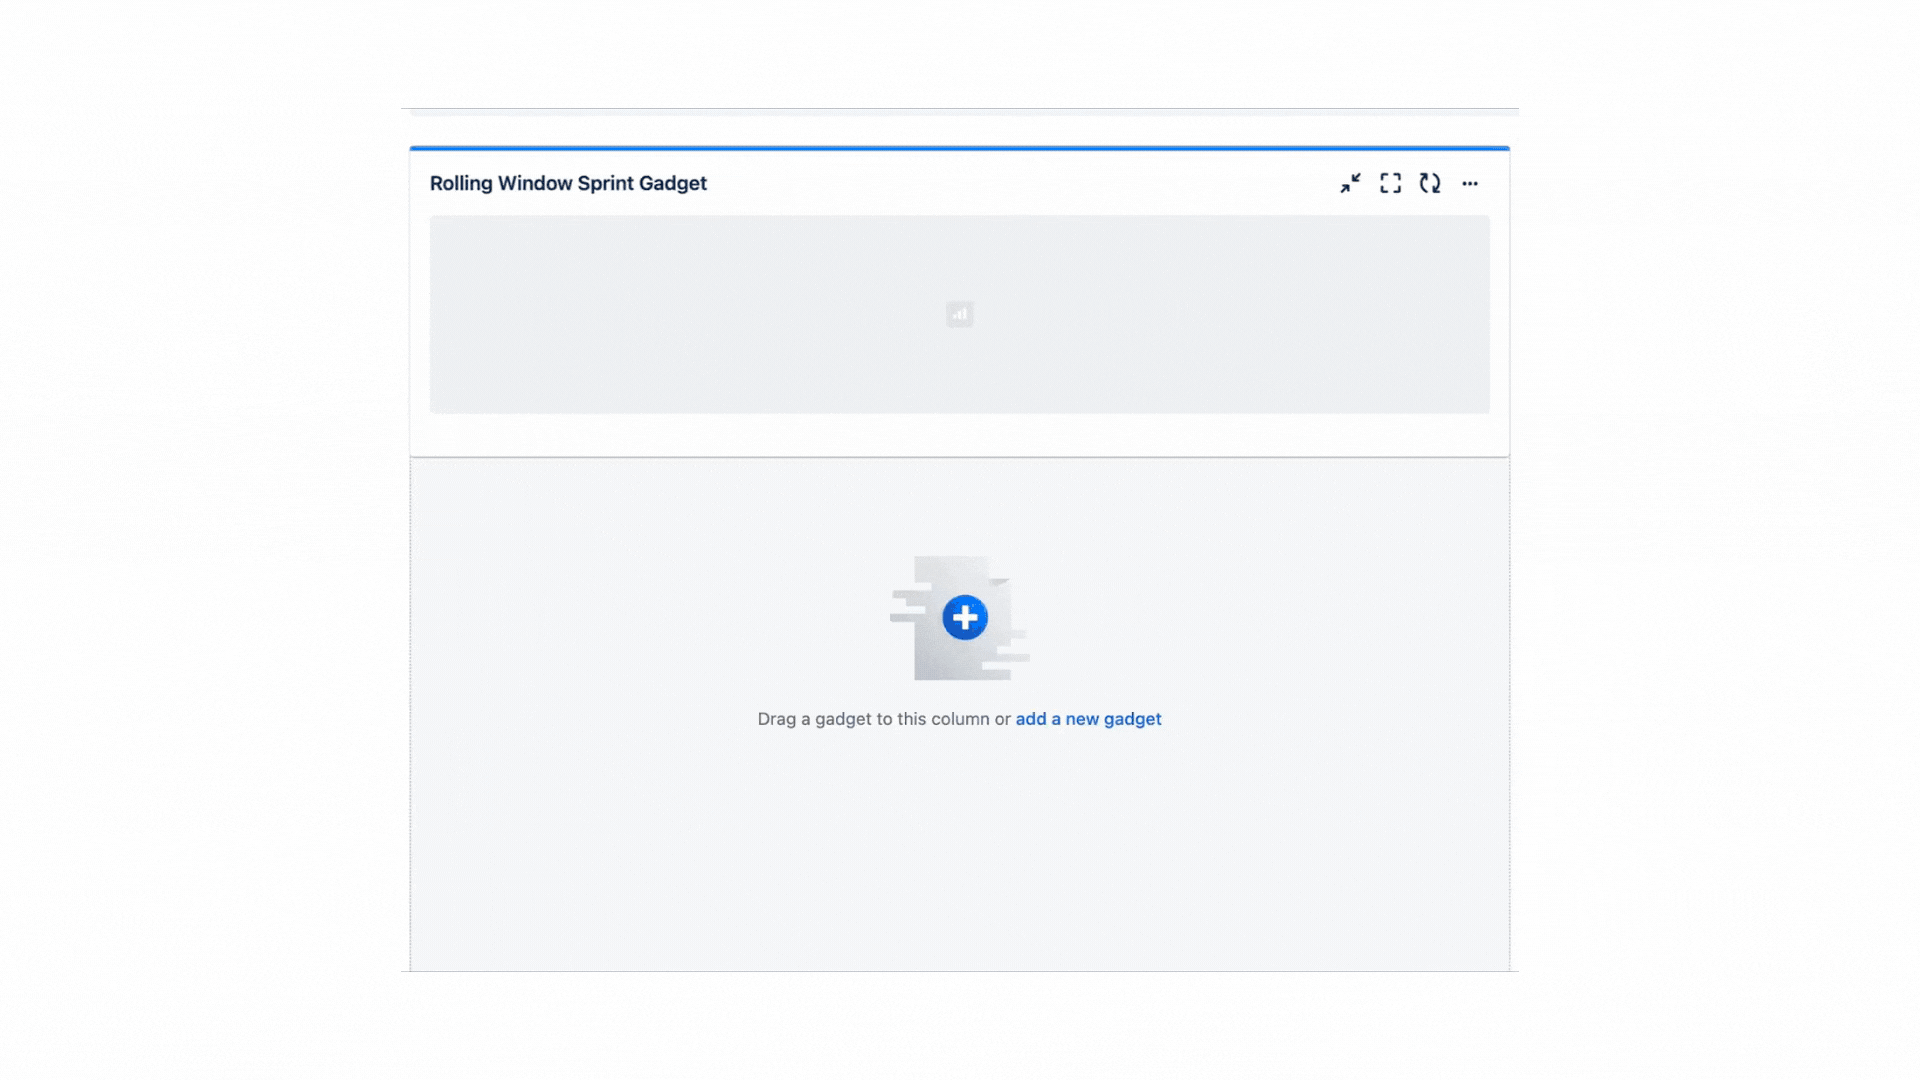Screen dimensions: 1920x1080
Task: Click the minimize/collapse gadget icon
Action: [1349, 183]
